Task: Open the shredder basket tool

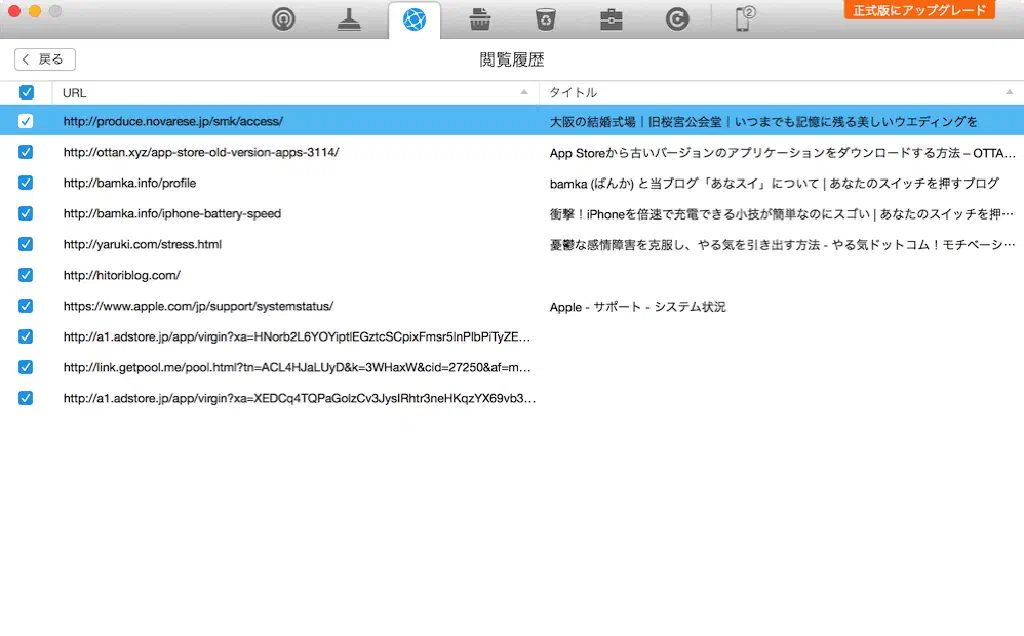Action: [x=479, y=19]
